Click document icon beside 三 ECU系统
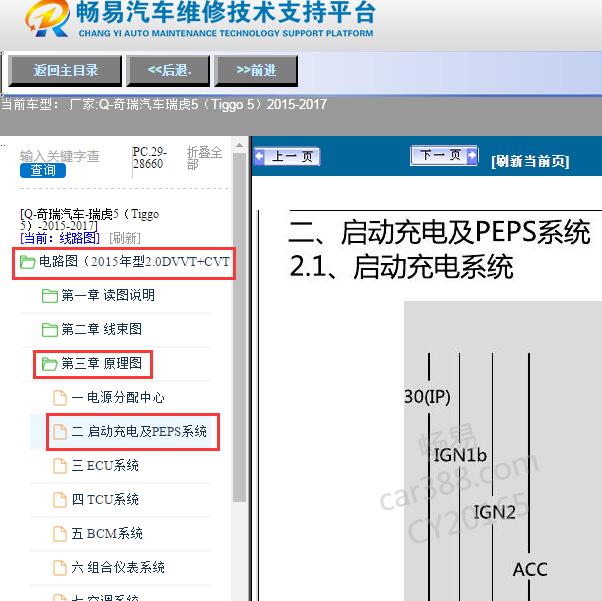Screen dimensions: 602x601 tap(60, 465)
